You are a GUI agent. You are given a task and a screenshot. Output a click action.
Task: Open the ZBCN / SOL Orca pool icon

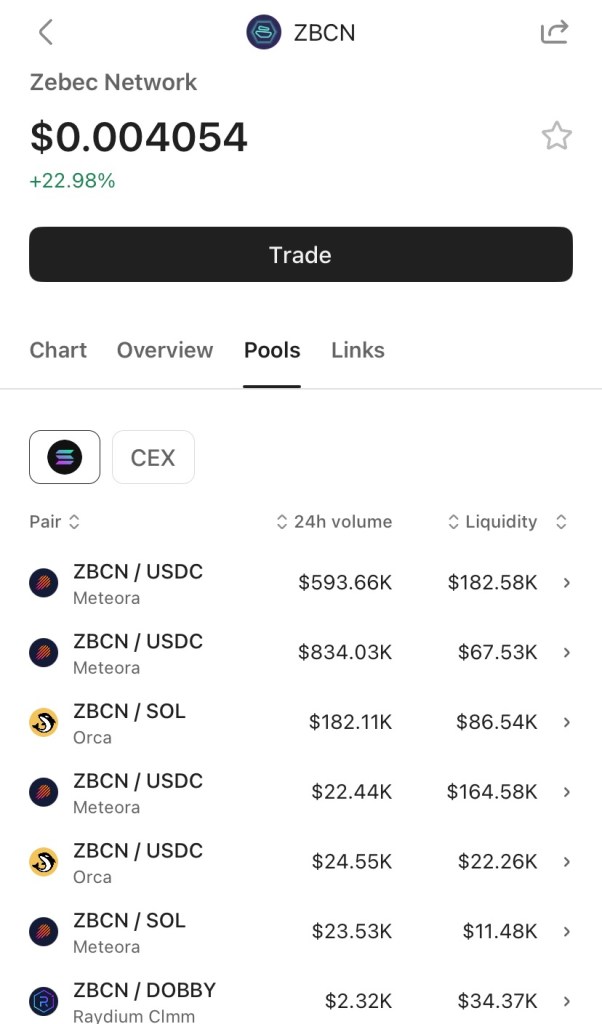(44, 723)
